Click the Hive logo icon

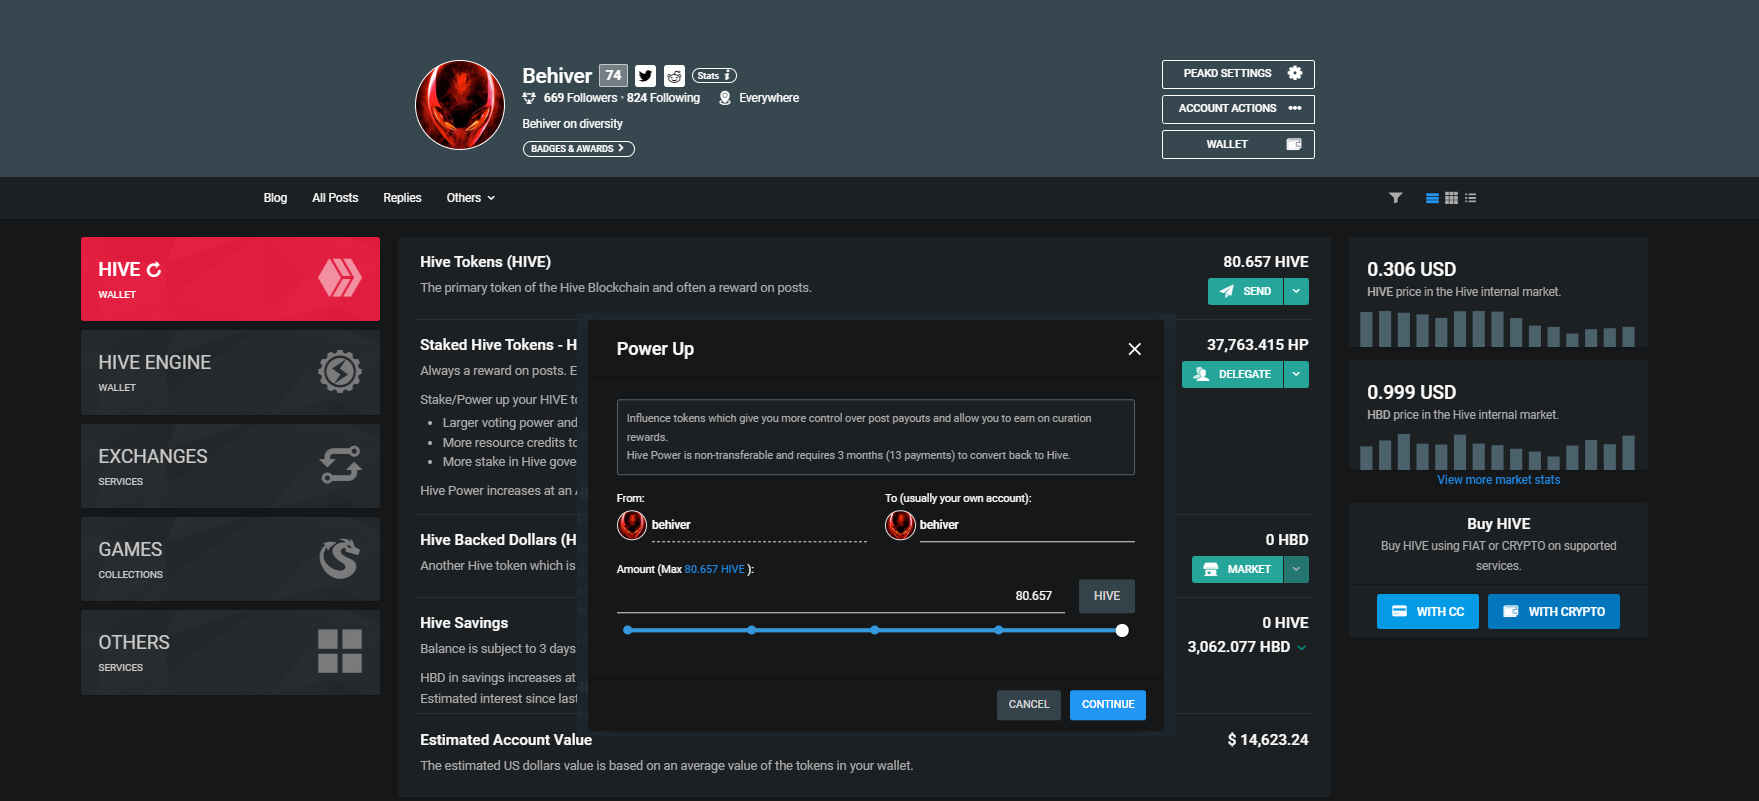click(x=340, y=278)
